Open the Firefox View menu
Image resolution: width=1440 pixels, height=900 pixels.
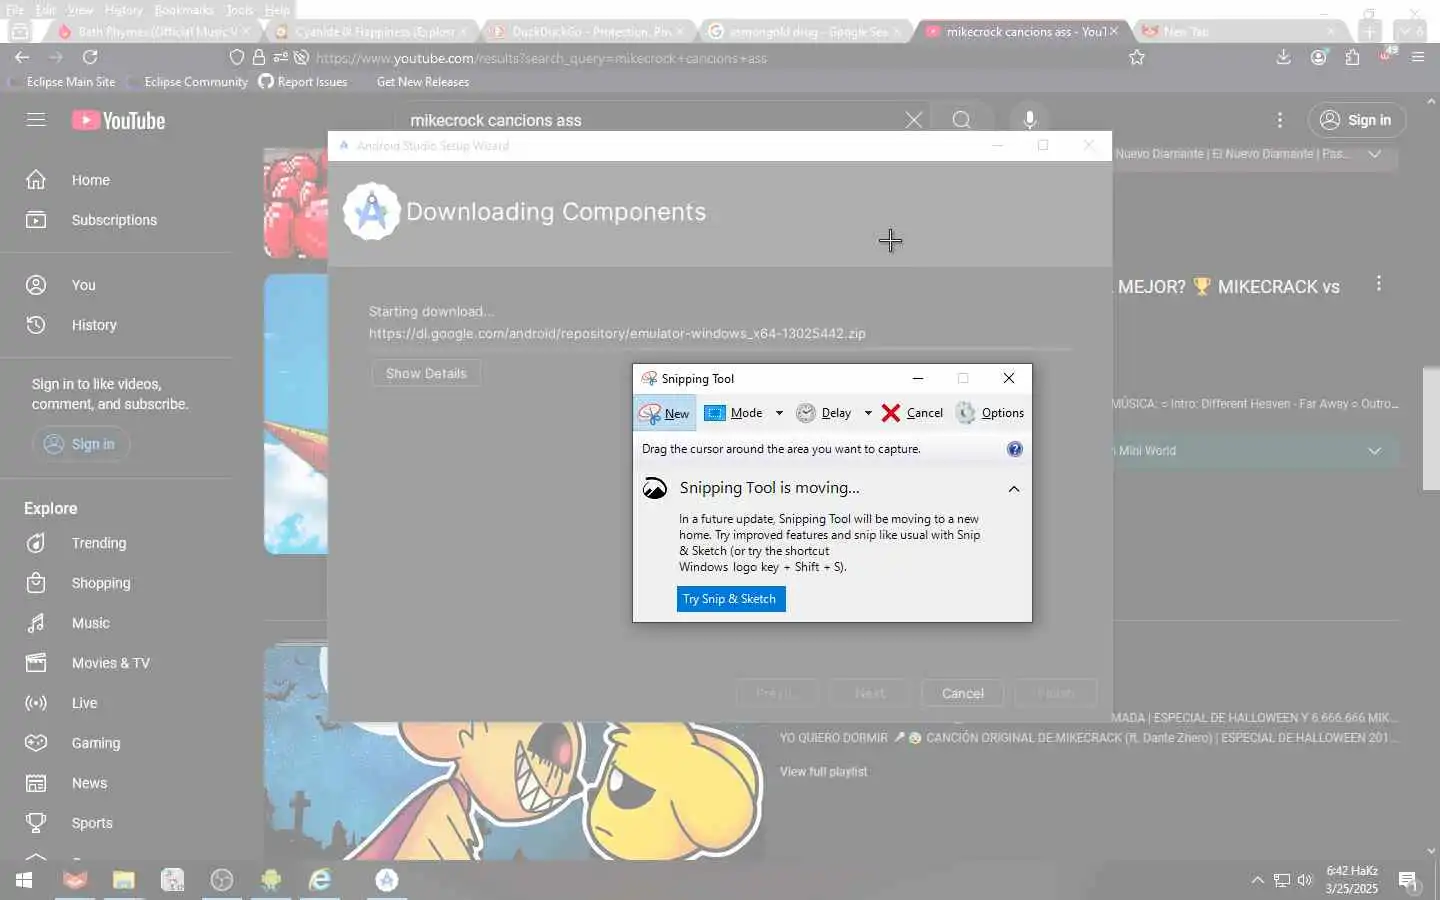click(x=80, y=10)
